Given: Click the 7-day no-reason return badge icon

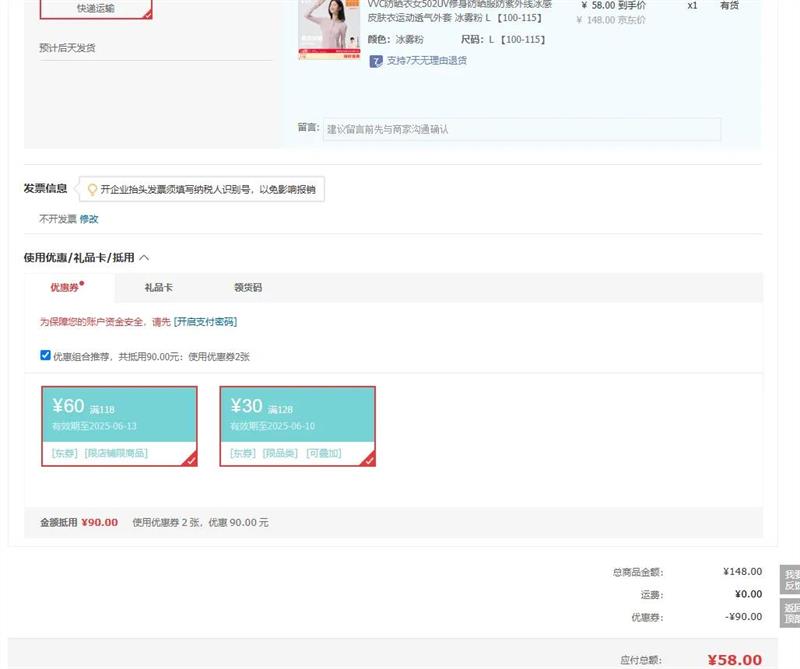Looking at the screenshot, I should tap(376, 61).
